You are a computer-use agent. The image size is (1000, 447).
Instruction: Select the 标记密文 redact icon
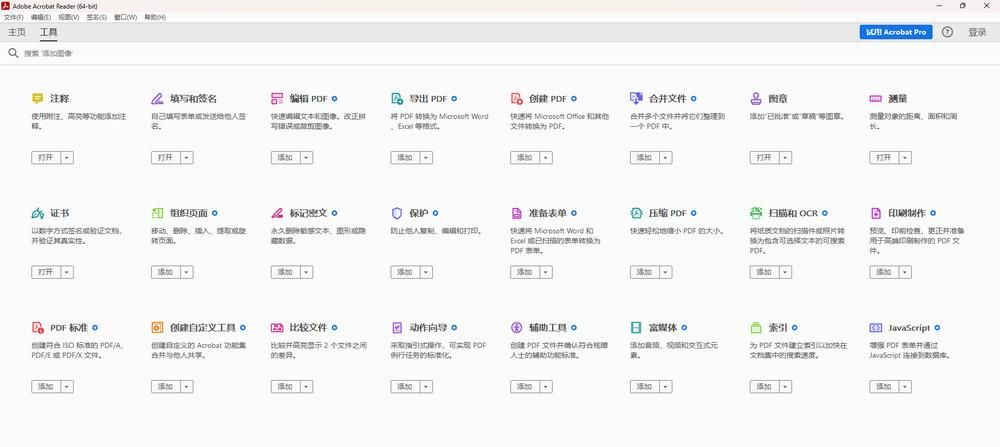277,213
